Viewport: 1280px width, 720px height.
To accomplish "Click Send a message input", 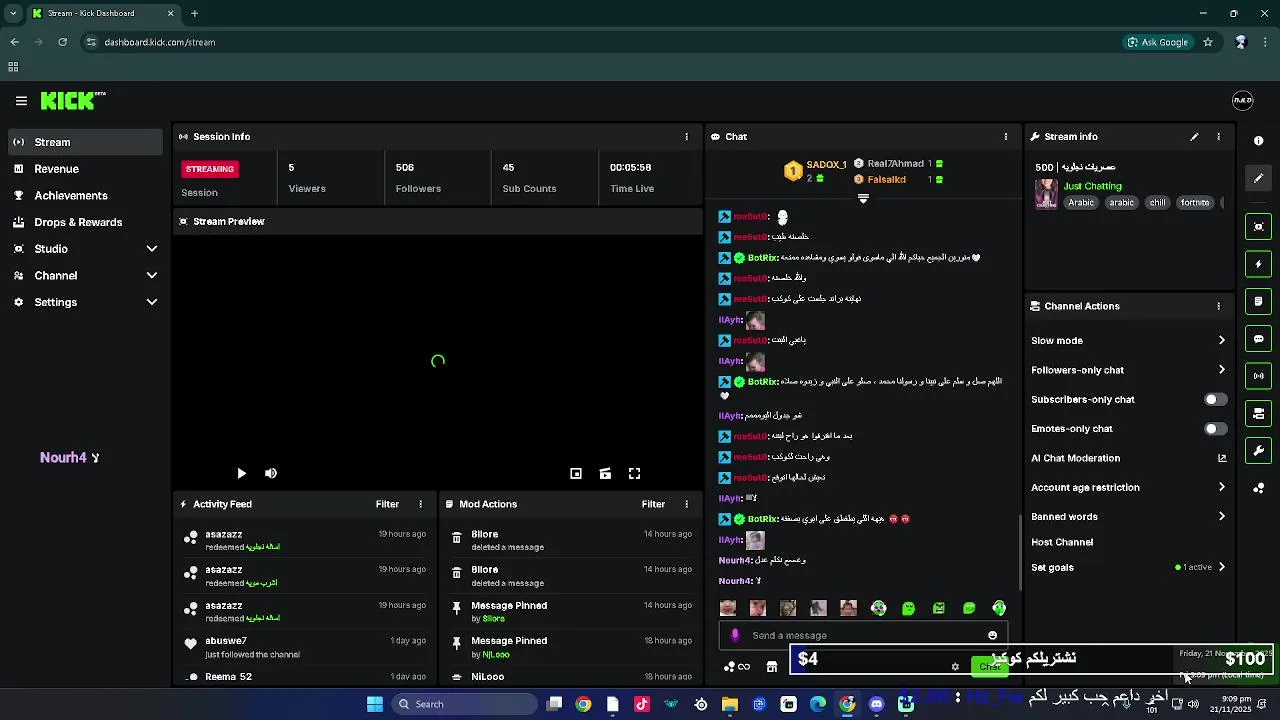I will (863, 635).
